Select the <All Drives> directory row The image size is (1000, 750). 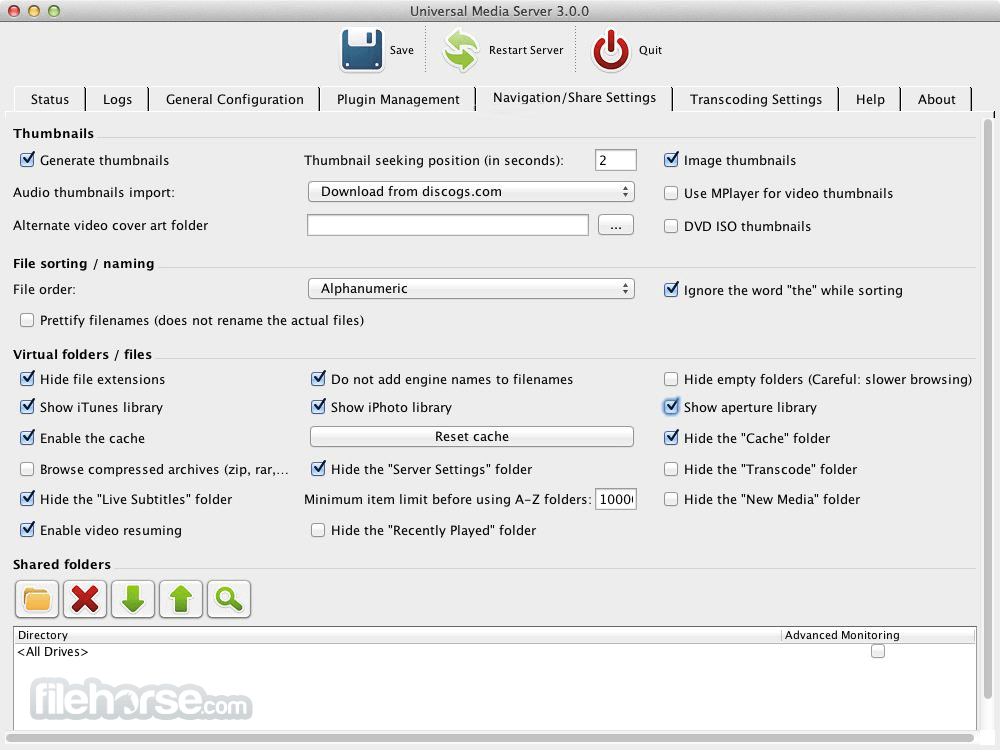[x=494, y=652]
